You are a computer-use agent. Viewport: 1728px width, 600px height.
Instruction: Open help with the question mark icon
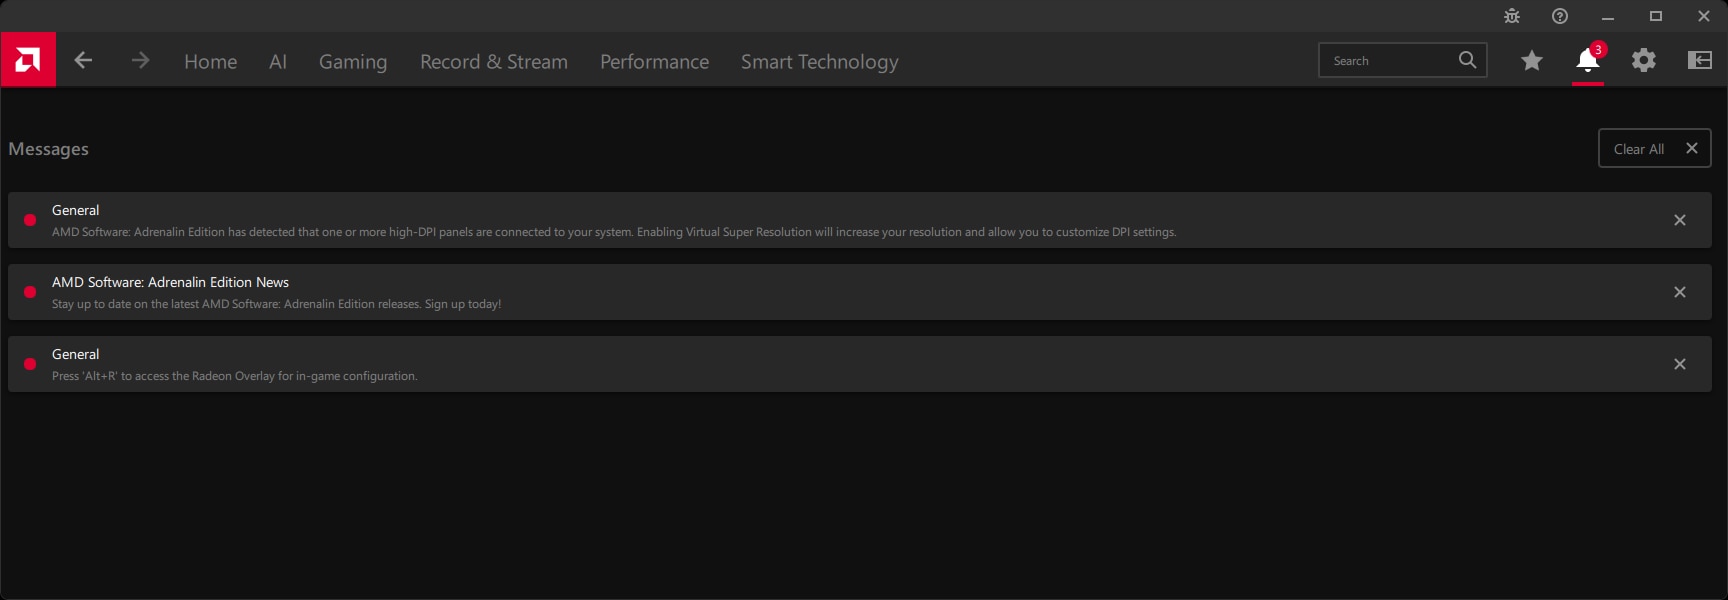pos(1560,16)
